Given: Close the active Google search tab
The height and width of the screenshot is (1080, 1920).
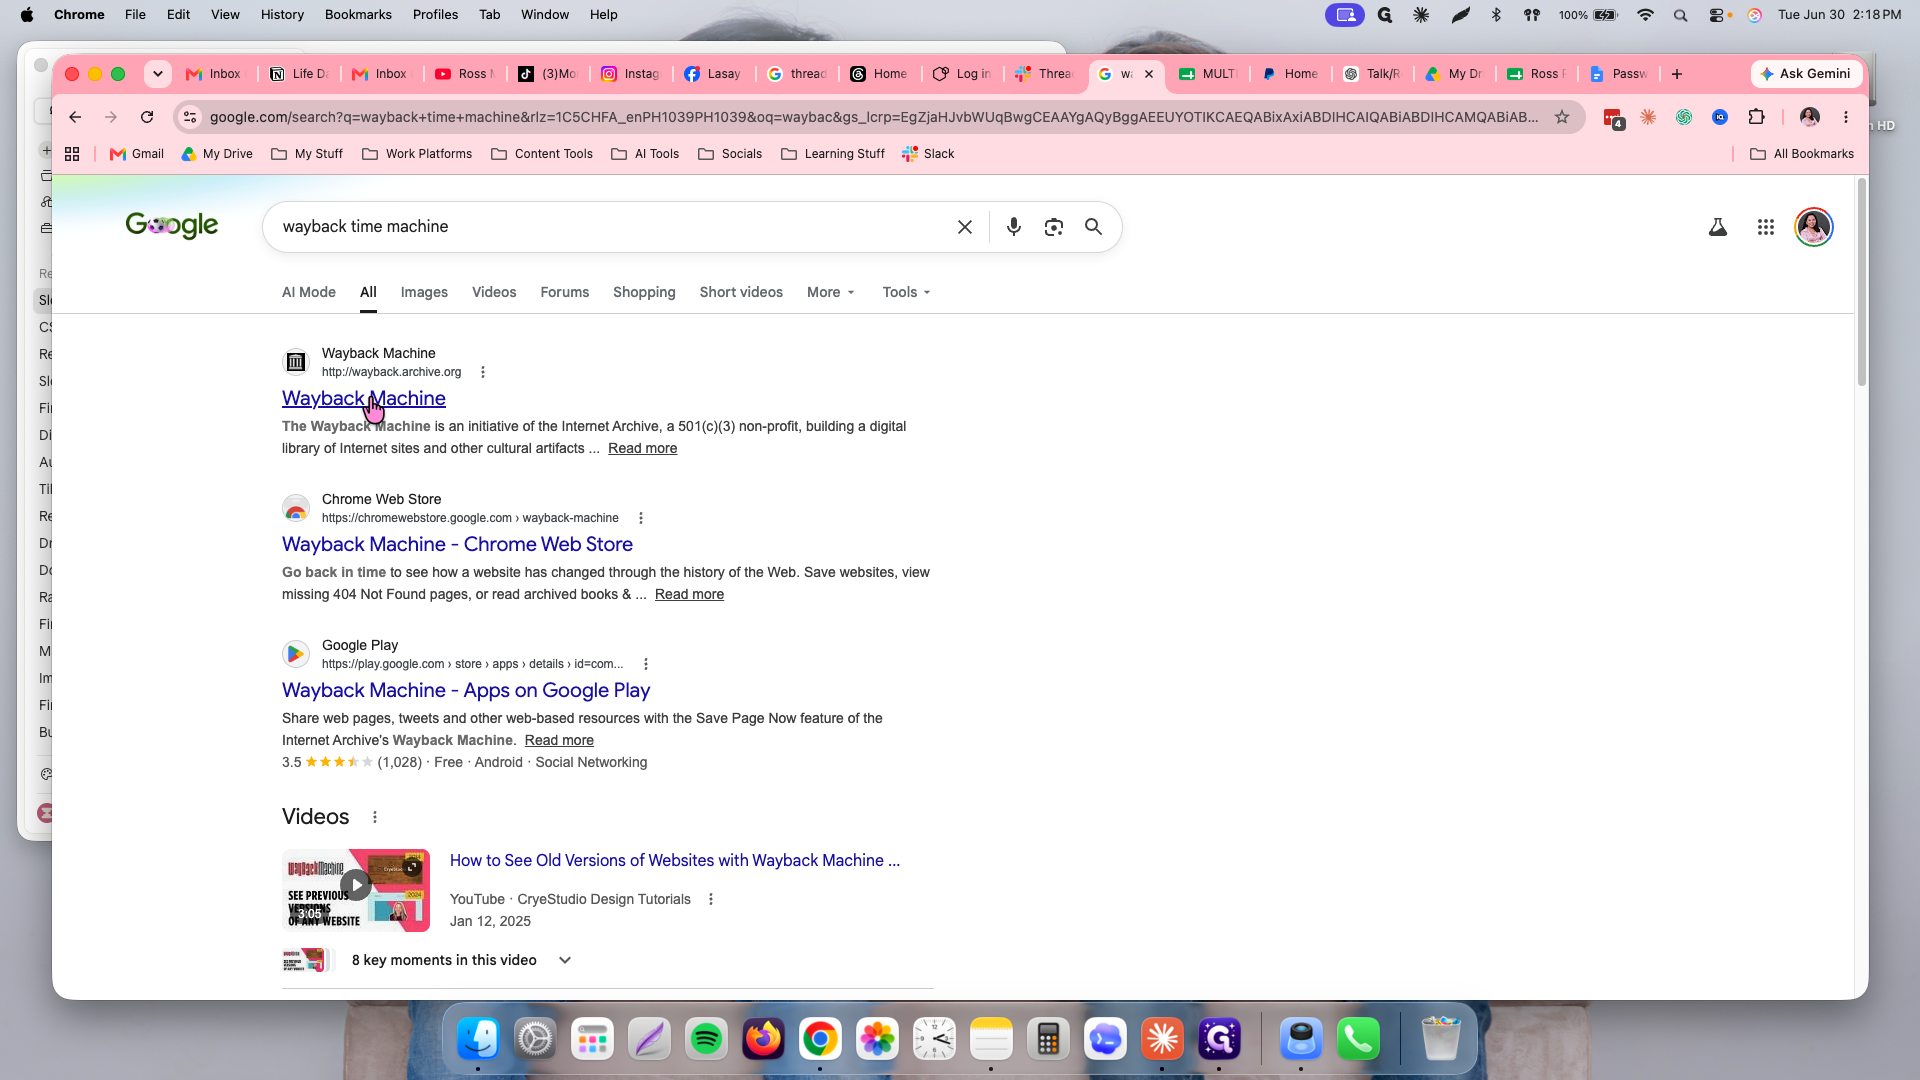Looking at the screenshot, I should pos(1149,74).
